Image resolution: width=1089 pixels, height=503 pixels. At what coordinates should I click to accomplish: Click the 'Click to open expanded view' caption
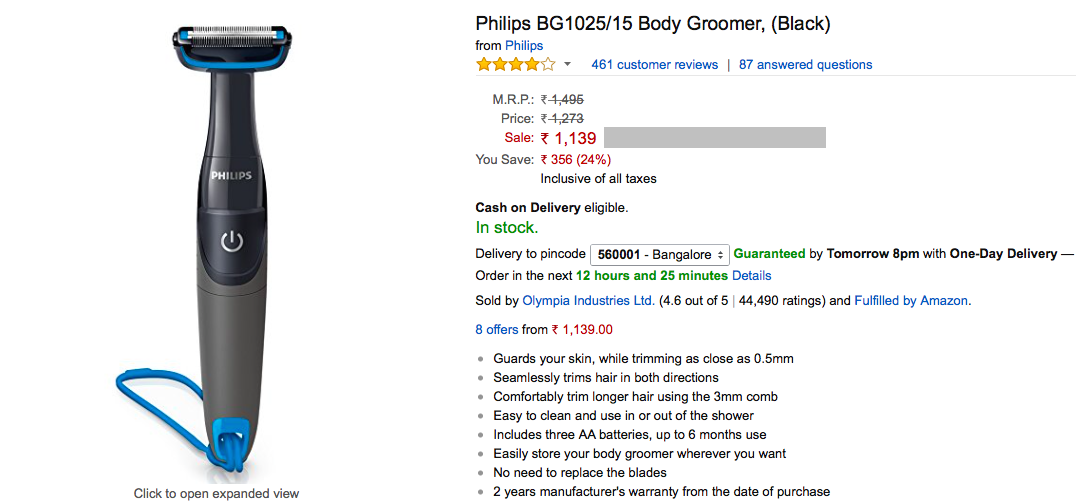tap(216, 493)
